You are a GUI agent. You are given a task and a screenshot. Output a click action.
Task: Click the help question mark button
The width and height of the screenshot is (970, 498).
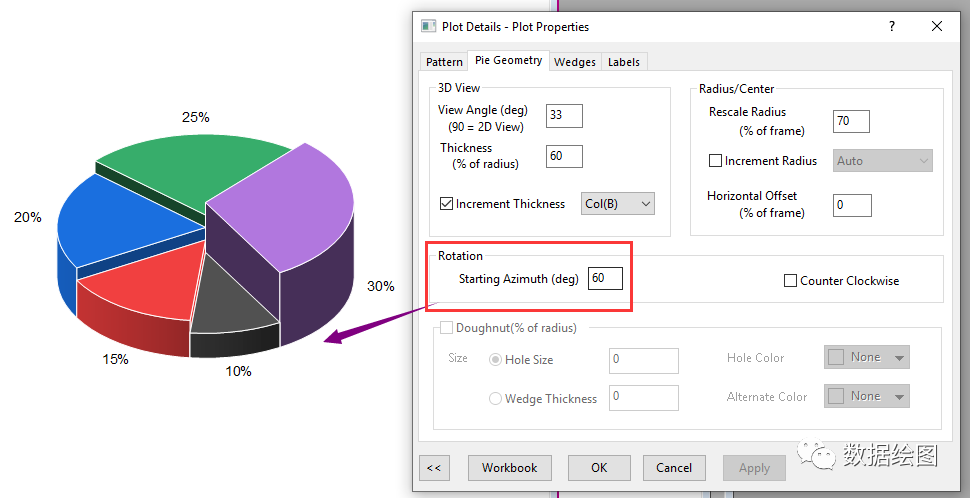tap(891, 26)
